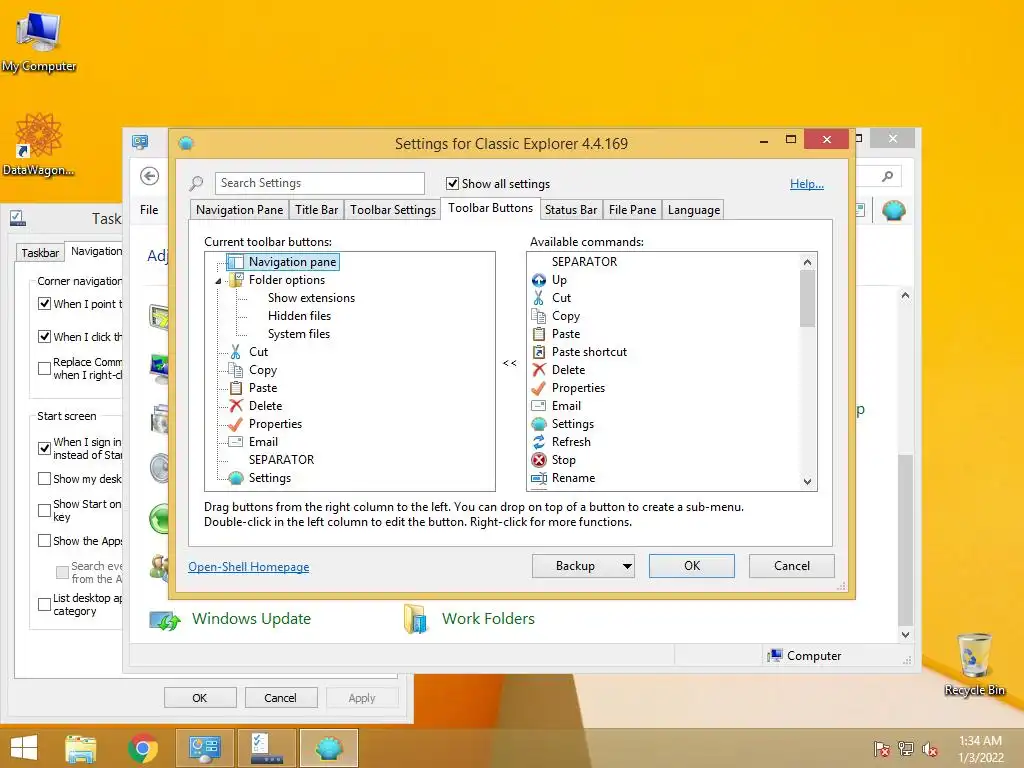This screenshot has height=768, width=1024.
Task: Click Cancel in Taskbar properties window
Action: click(281, 698)
